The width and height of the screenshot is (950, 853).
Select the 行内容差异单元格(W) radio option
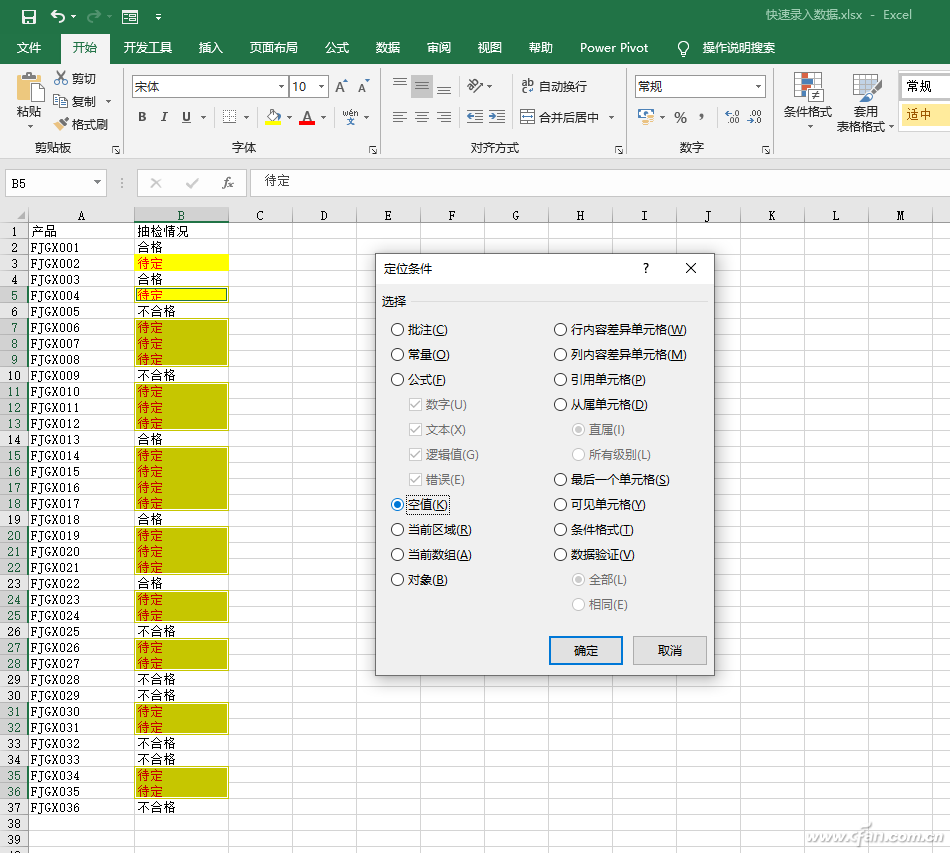(560, 330)
